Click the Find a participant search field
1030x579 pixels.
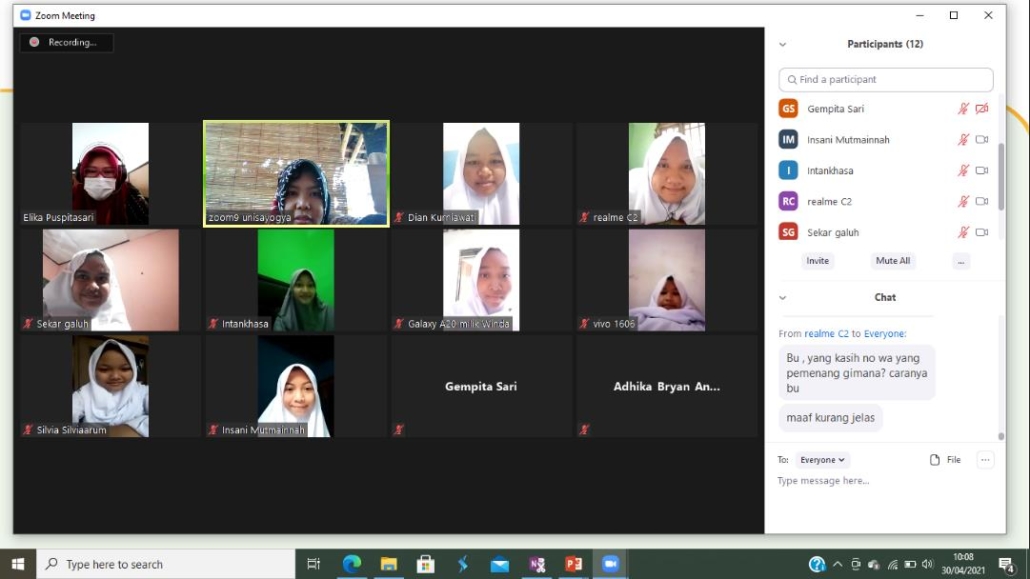(885, 80)
